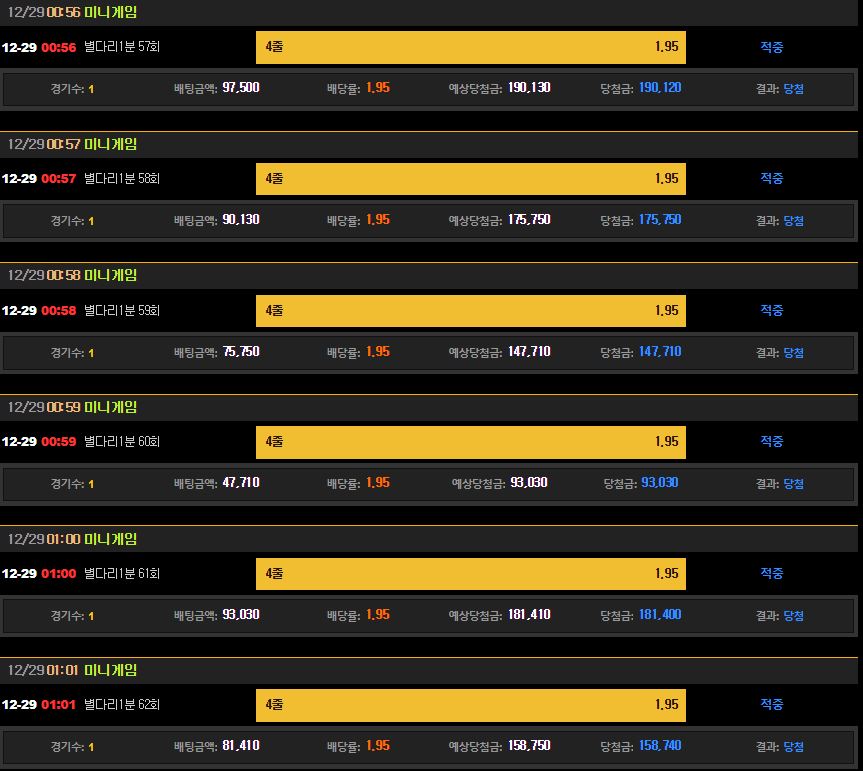The image size is (863, 771).
Task: Select the yellow 4줄 bar for 별다리1분 62회
Action: point(470,705)
